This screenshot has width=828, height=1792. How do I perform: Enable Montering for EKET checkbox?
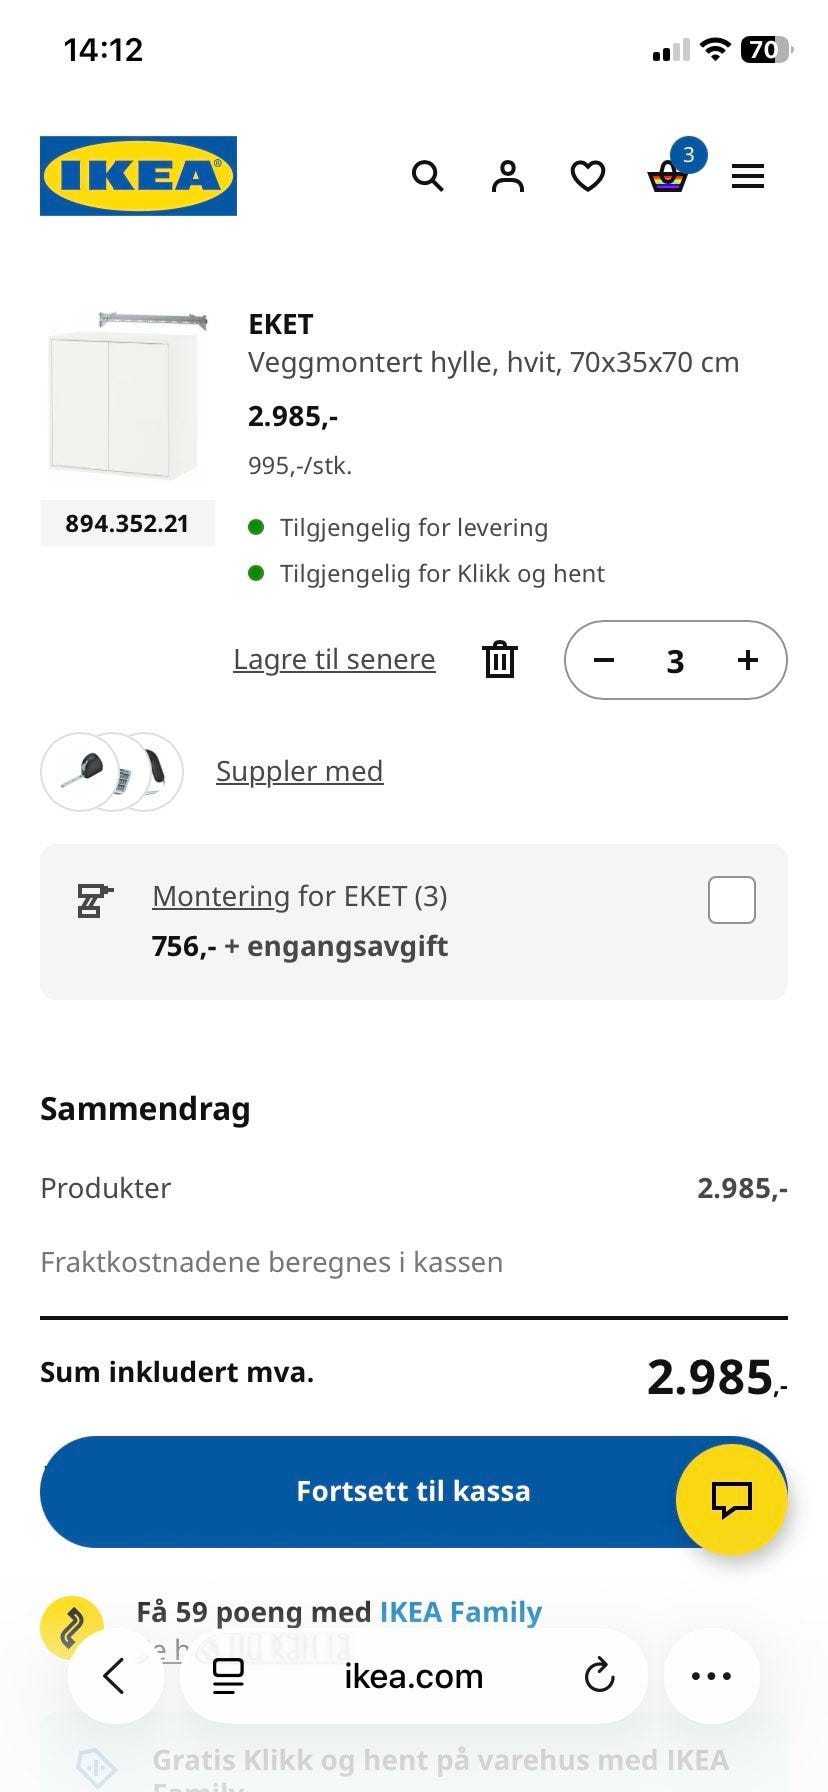[x=732, y=900]
